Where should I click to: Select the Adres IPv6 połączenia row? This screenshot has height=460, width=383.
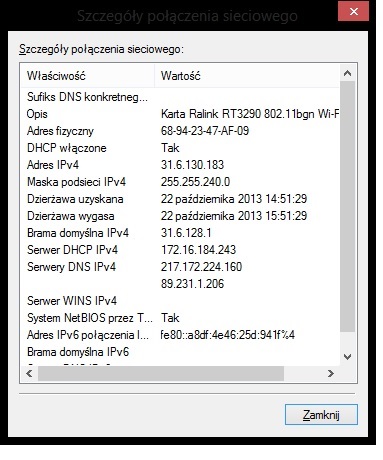click(180, 335)
